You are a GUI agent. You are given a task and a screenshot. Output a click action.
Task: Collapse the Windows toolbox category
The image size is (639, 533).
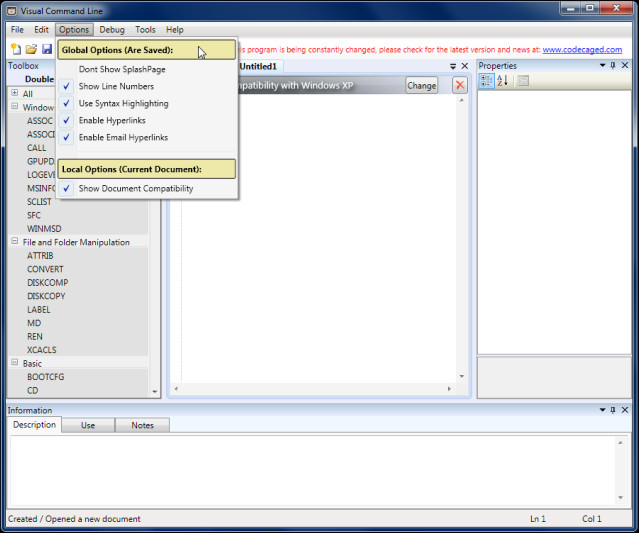15,106
